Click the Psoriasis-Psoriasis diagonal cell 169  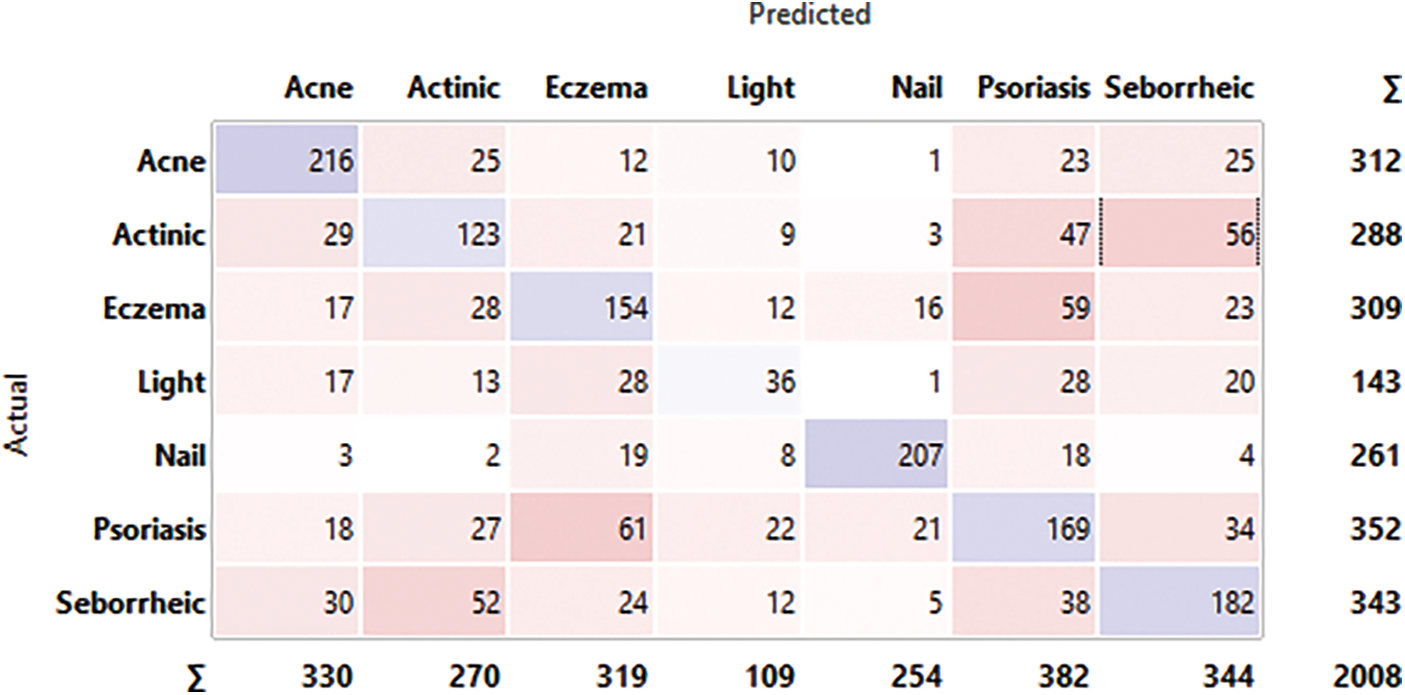[x=1025, y=529]
